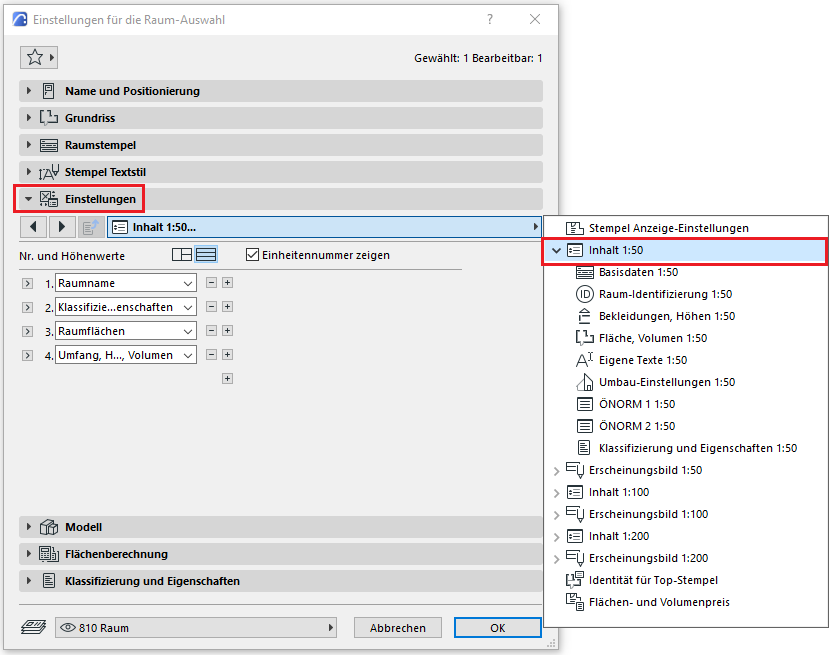Click the OK button
This screenshot has width=836, height=655.
(x=497, y=628)
